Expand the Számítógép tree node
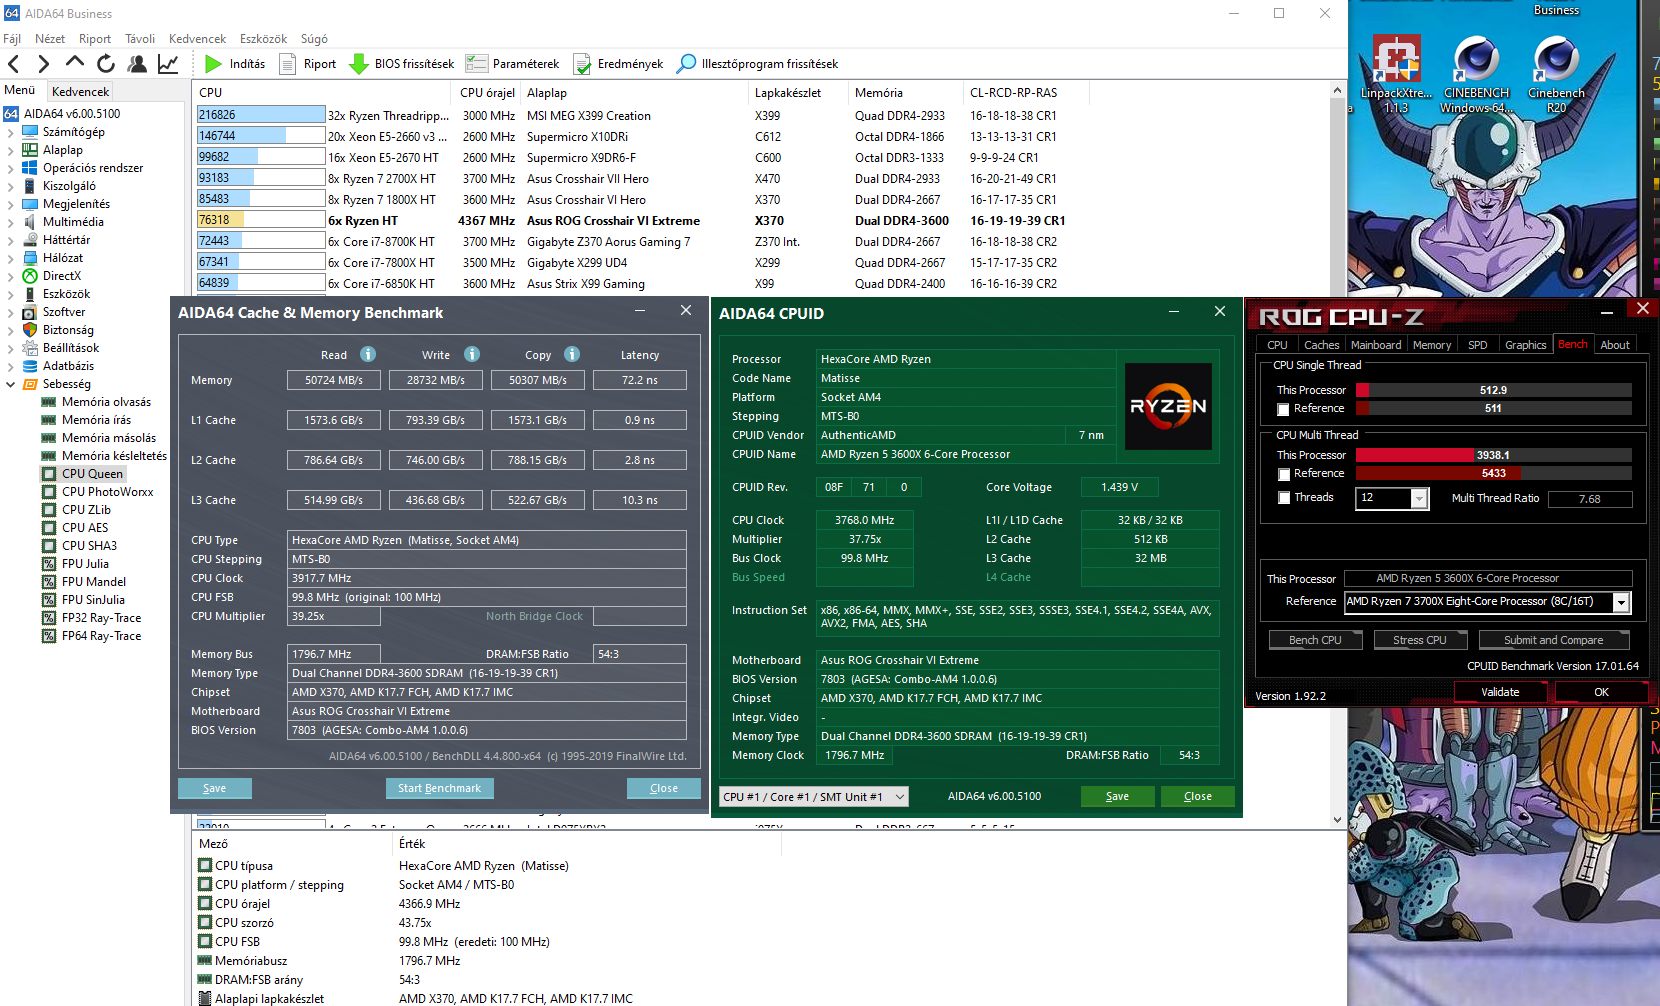1660x1006 pixels. tap(10, 132)
